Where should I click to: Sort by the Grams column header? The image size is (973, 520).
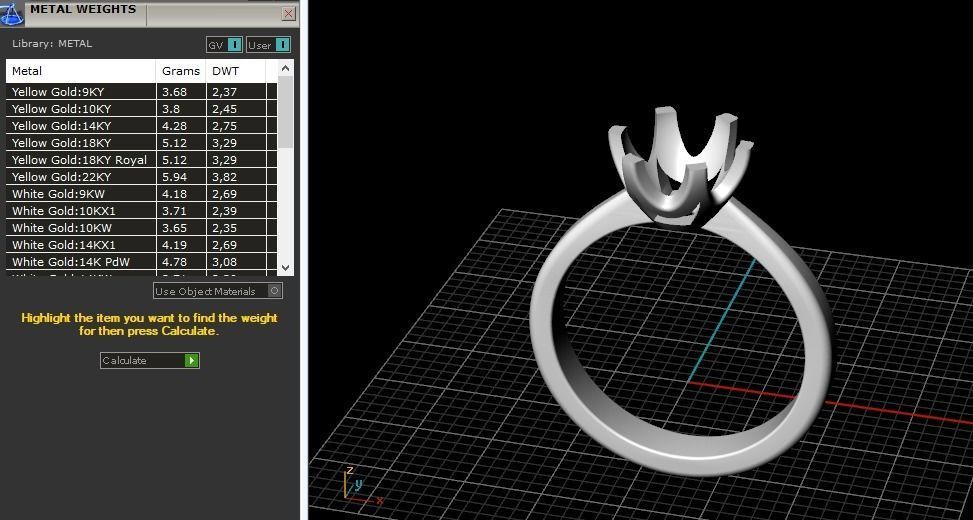181,71
